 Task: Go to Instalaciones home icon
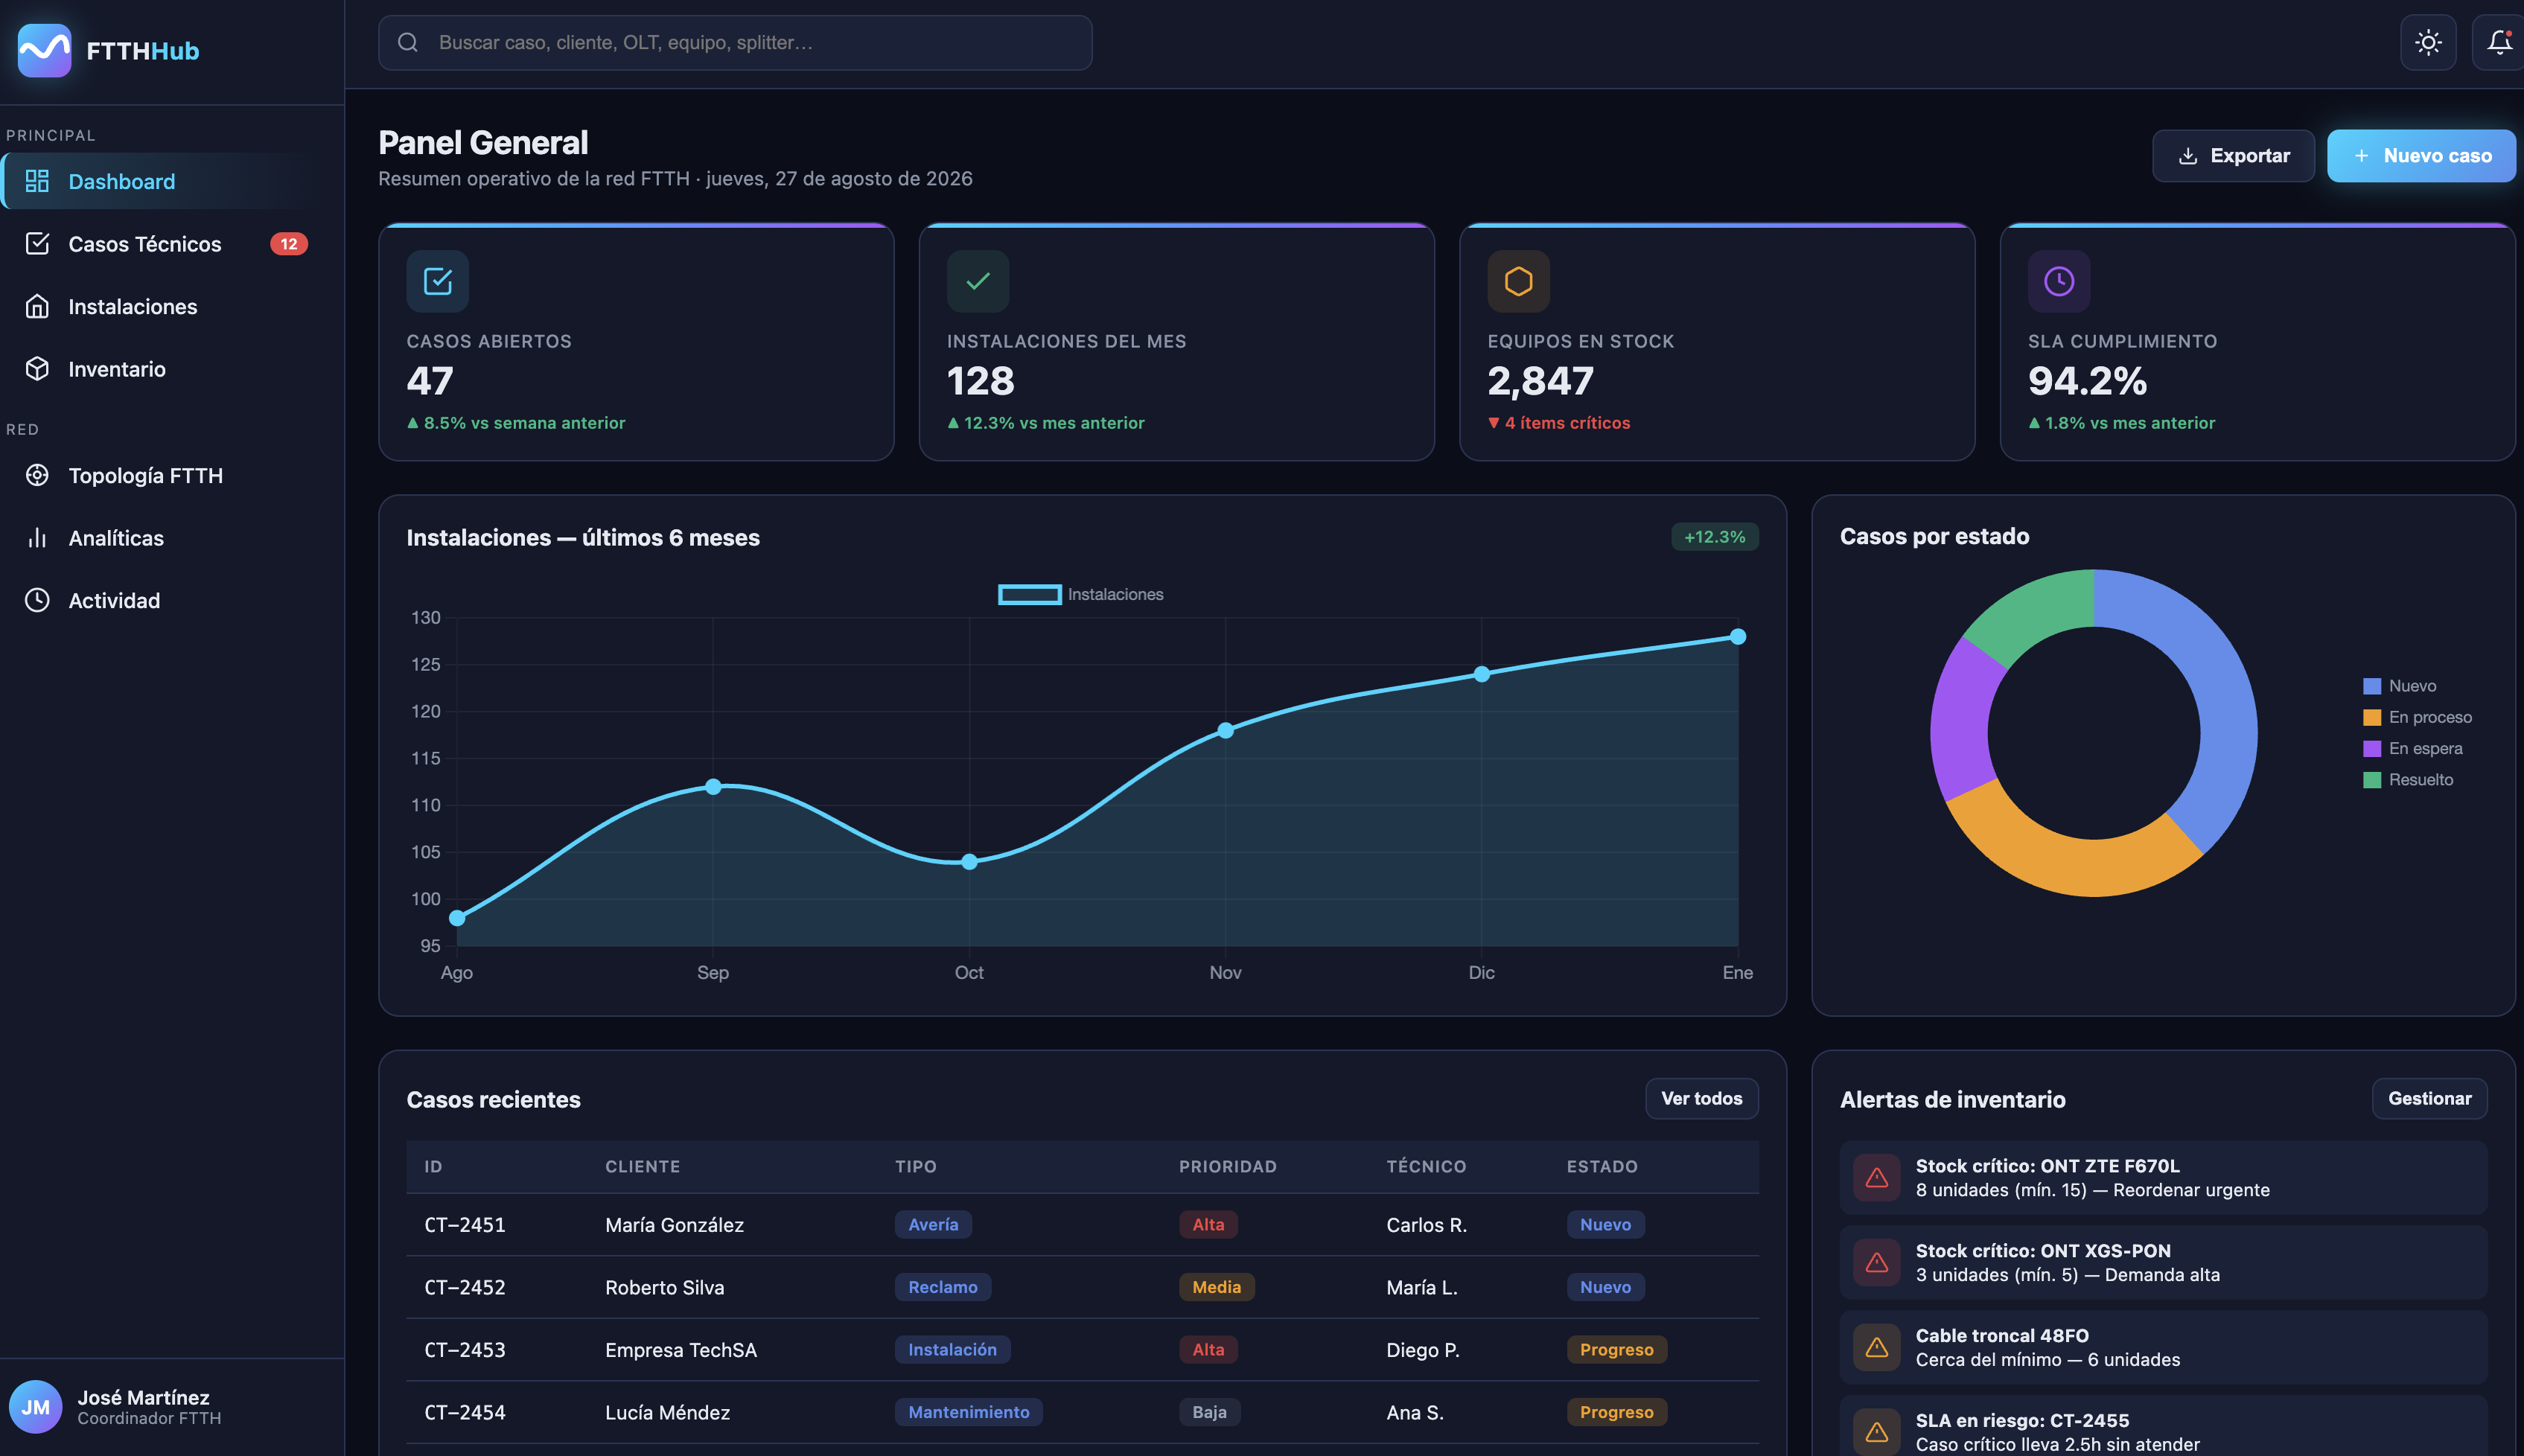pos(37,306)
